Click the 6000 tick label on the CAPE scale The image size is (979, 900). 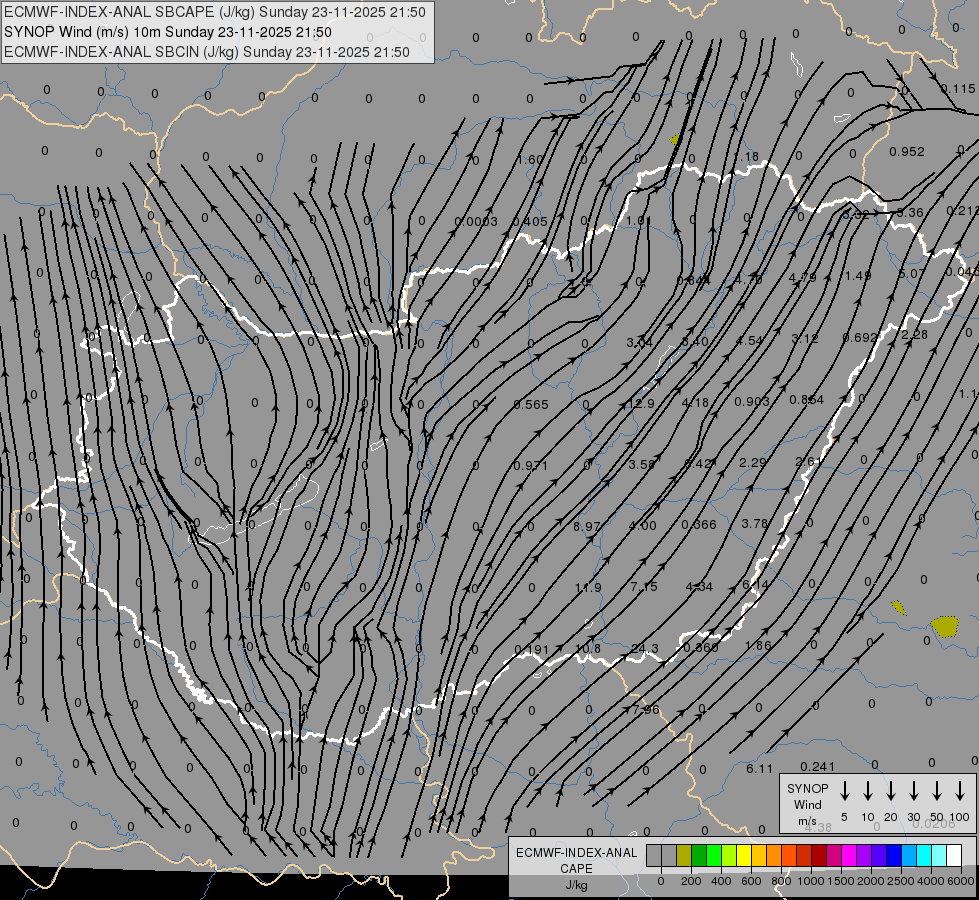coord(961,882)
